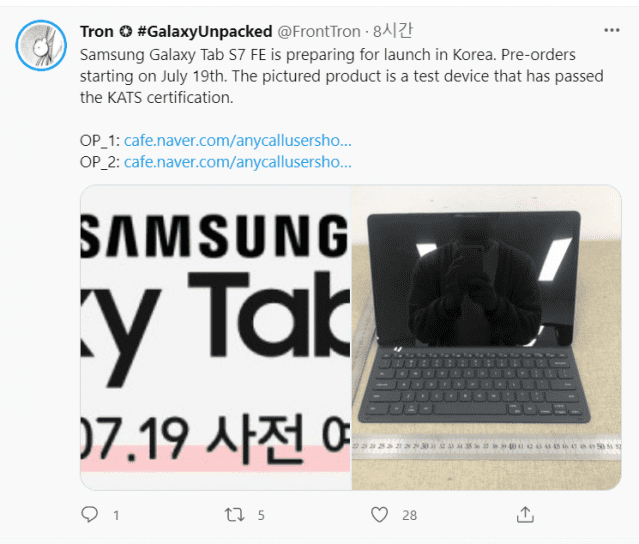Click the @FrontTron handle
This screenshot has width=639, height=544.
pos(319,31)
